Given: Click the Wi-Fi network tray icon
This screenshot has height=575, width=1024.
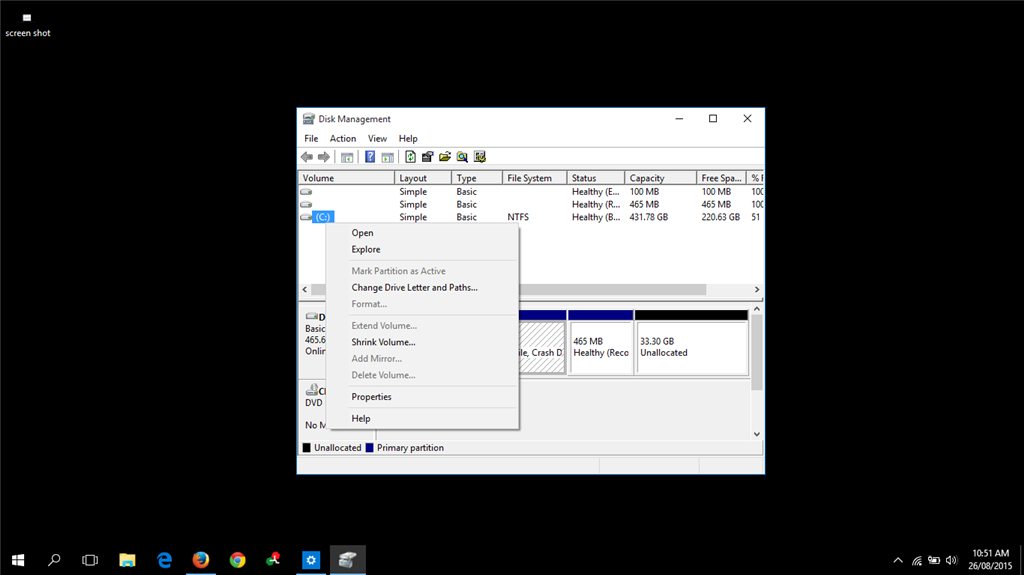Looking at the screenshot, I should [917, 561].
